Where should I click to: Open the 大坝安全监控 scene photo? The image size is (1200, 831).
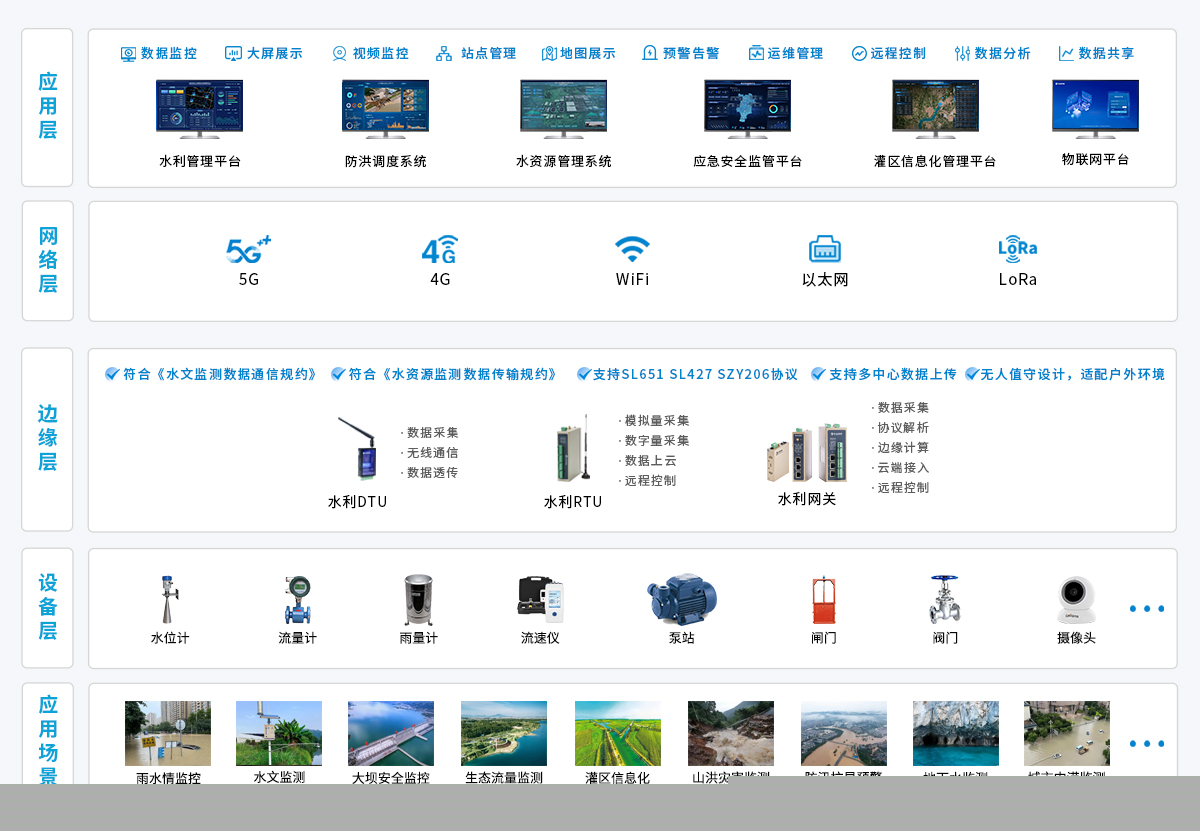[390, 733]
